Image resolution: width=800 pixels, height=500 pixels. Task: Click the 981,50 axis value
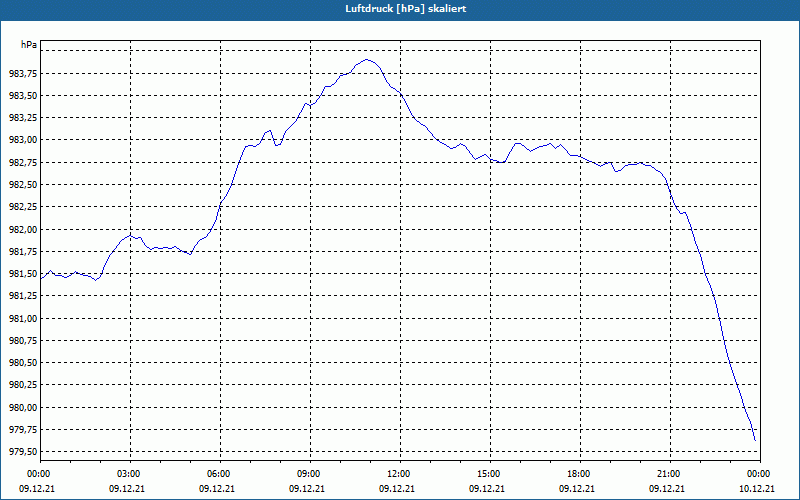23,274
